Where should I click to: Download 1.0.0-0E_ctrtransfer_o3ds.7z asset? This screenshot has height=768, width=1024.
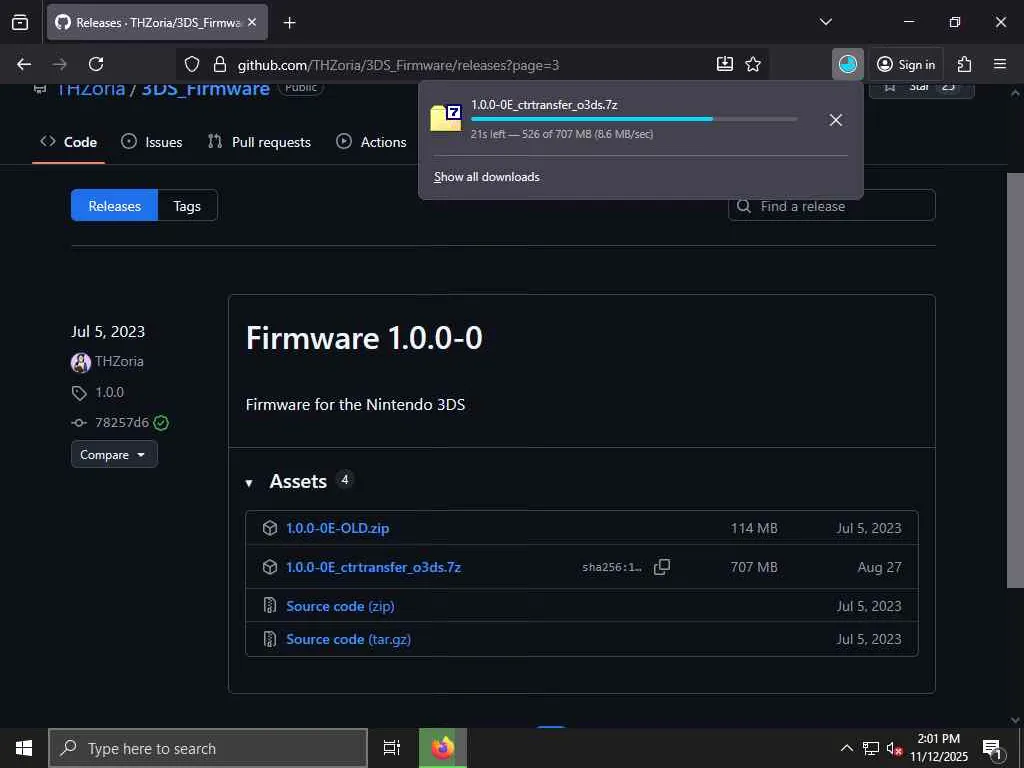[373, 567]
